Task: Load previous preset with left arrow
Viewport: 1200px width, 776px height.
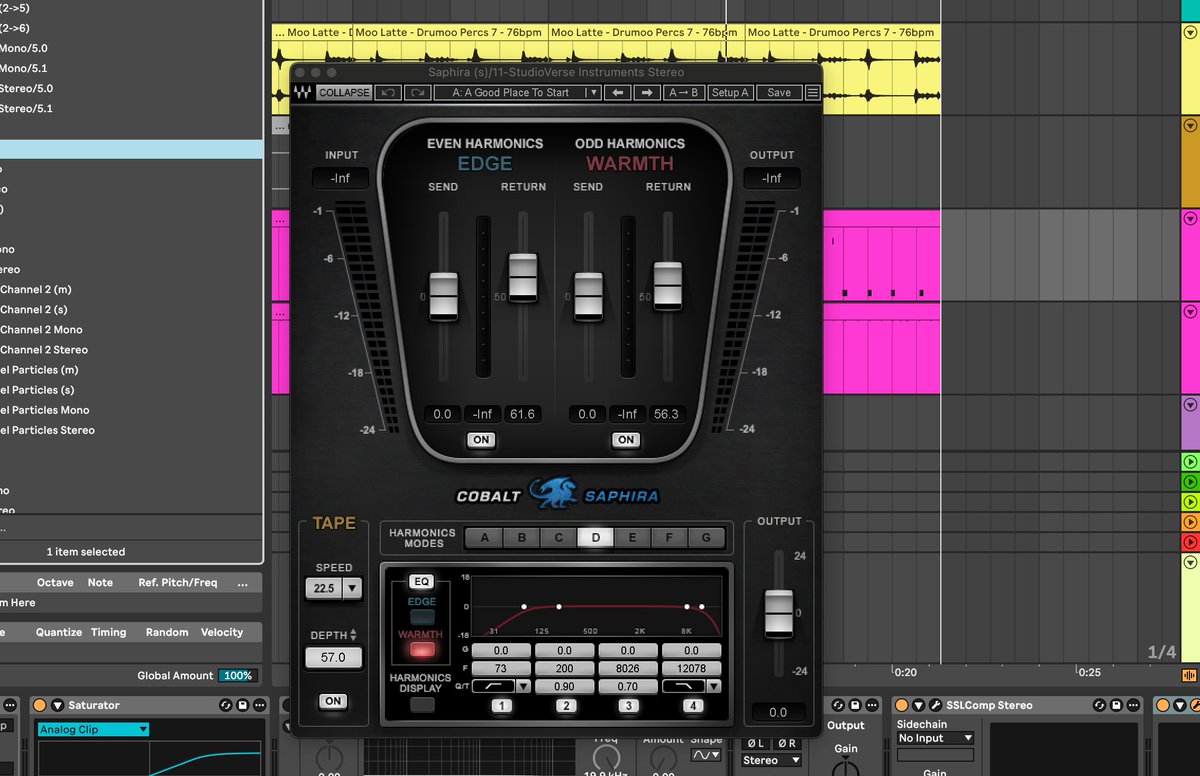Action: (619, 92)
